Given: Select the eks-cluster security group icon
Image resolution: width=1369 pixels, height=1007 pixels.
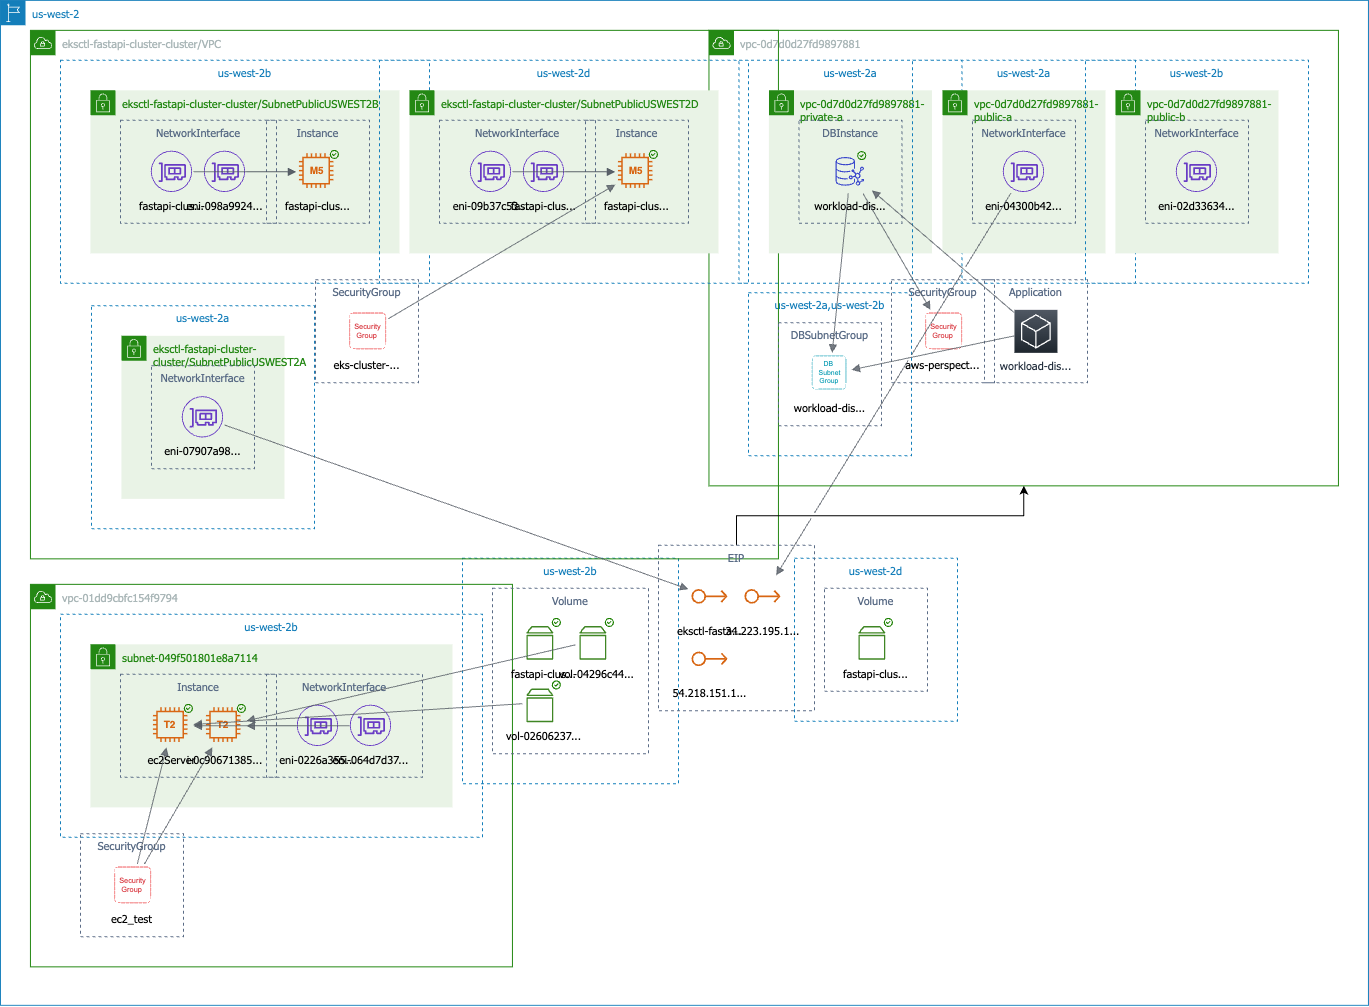Looking at the screenshot, I should coord(367,331).
